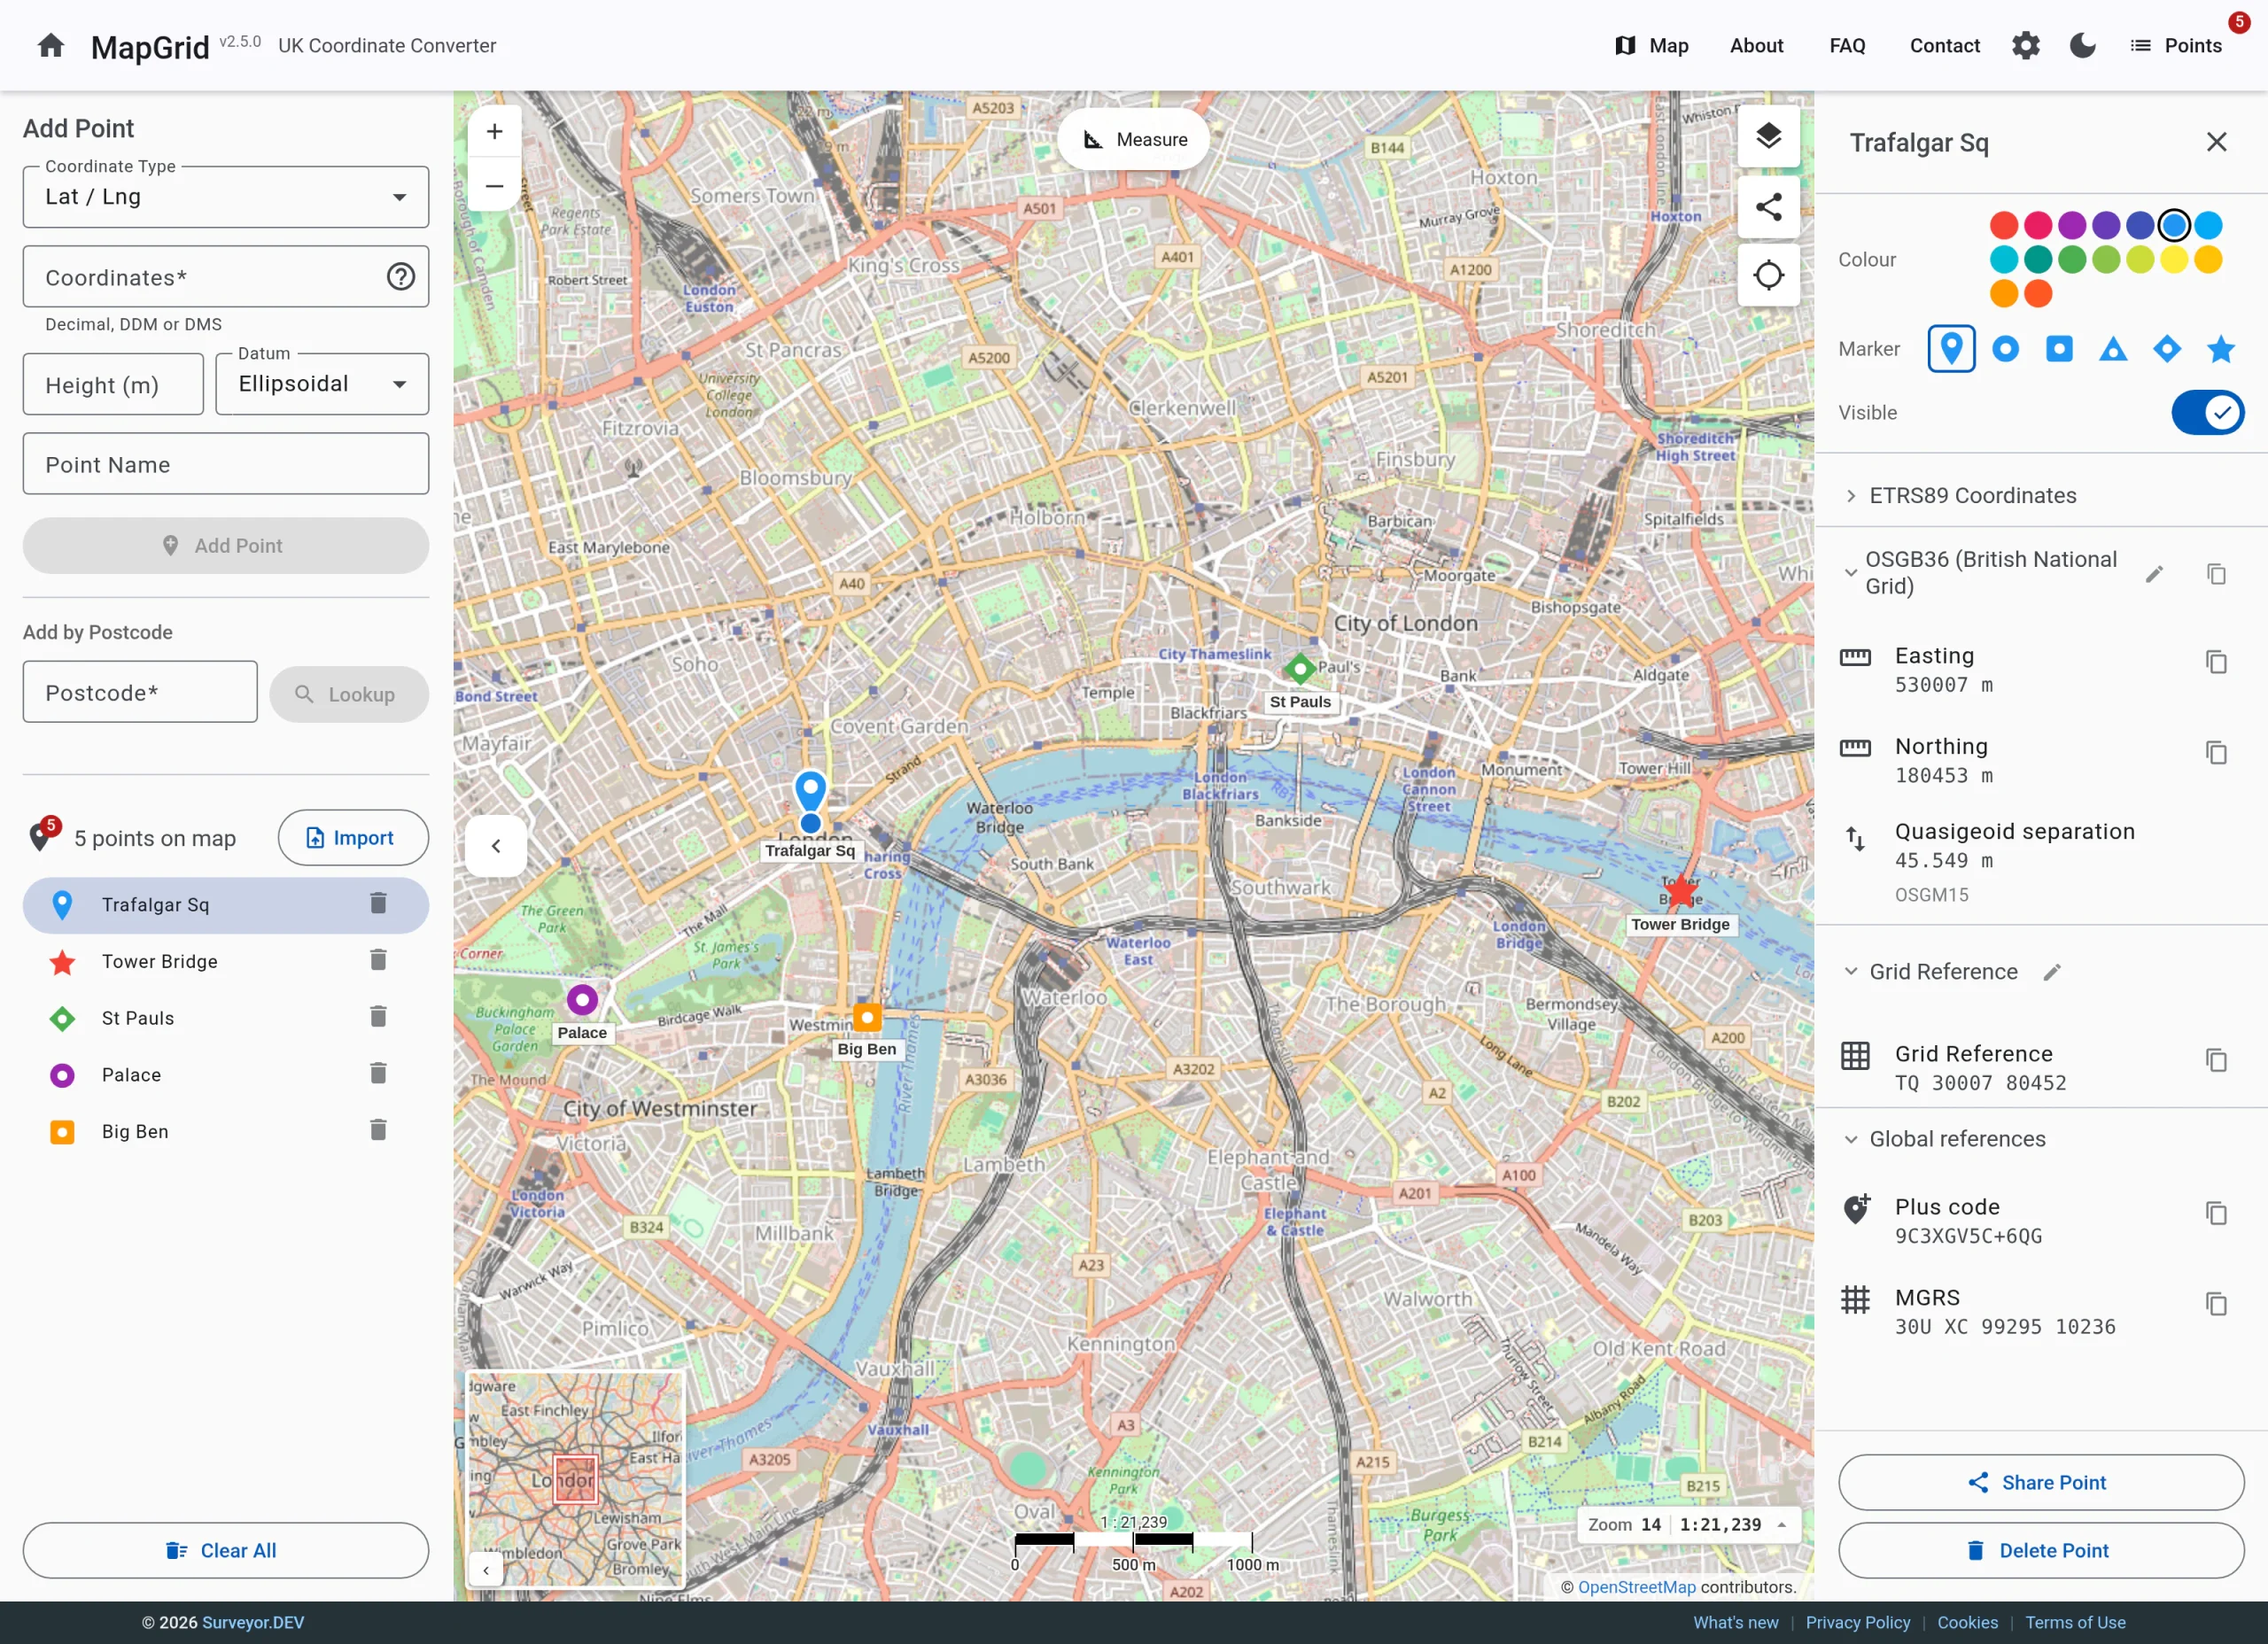Toggle dark mode moon icon
The width and height of the screenshot is (2268, 1644).
coord(2082,45)
